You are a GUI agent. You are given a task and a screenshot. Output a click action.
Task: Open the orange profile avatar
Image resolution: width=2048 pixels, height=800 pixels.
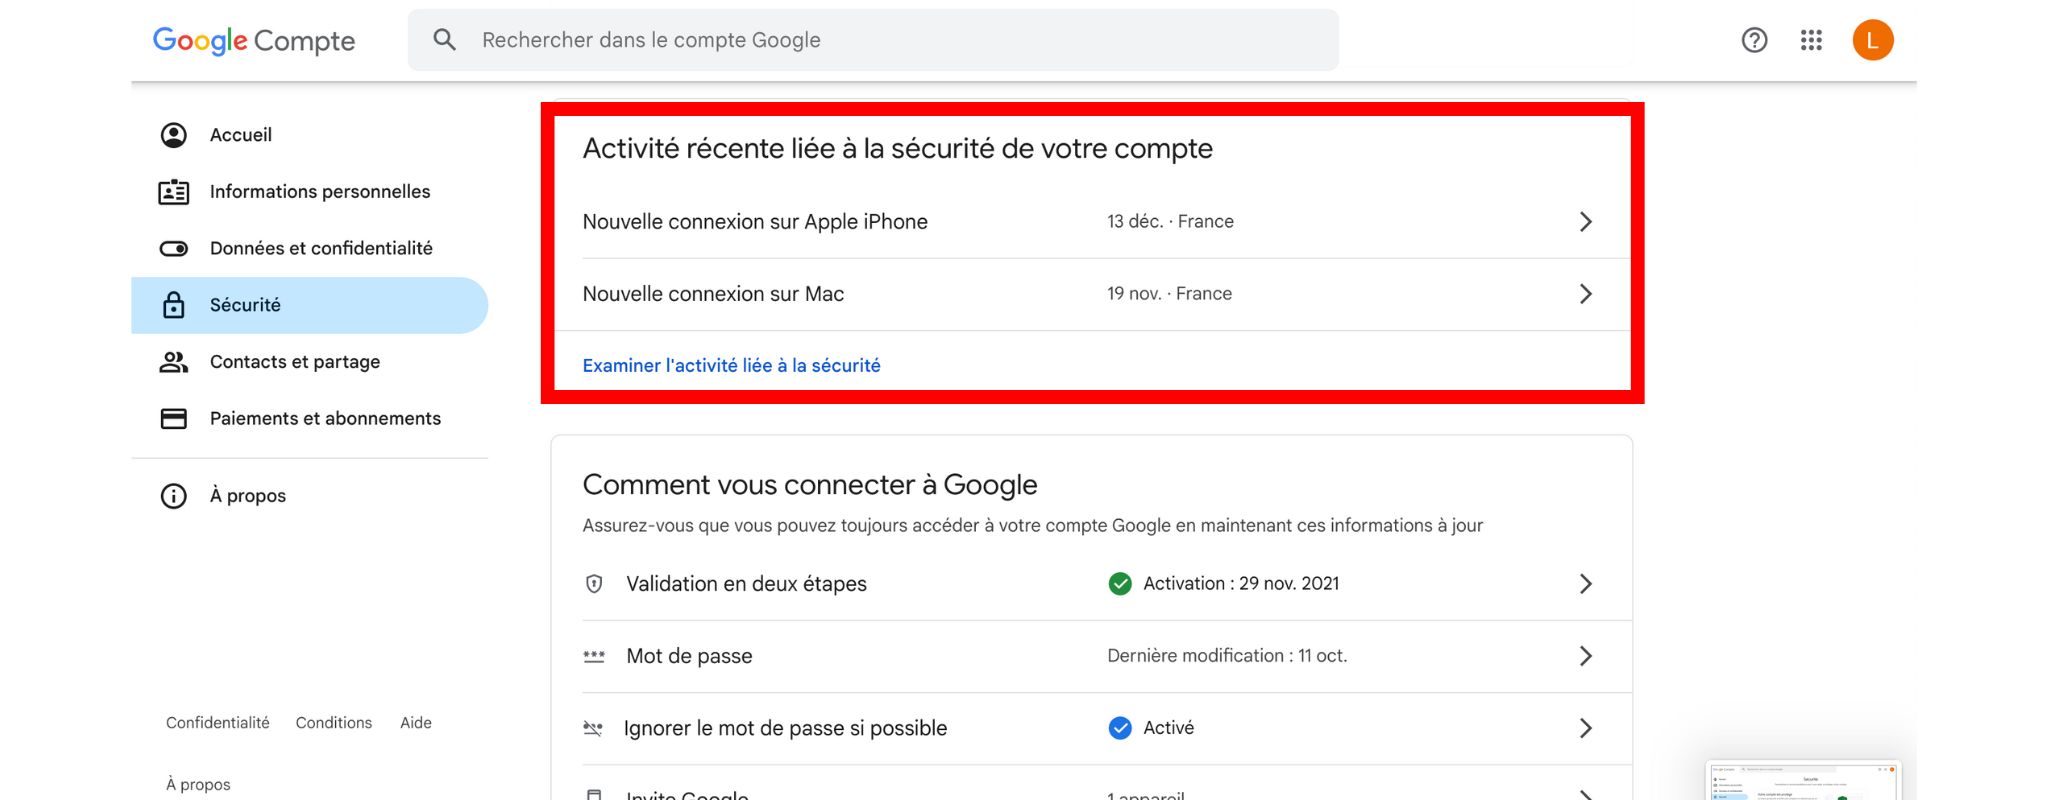point(1872,40)
